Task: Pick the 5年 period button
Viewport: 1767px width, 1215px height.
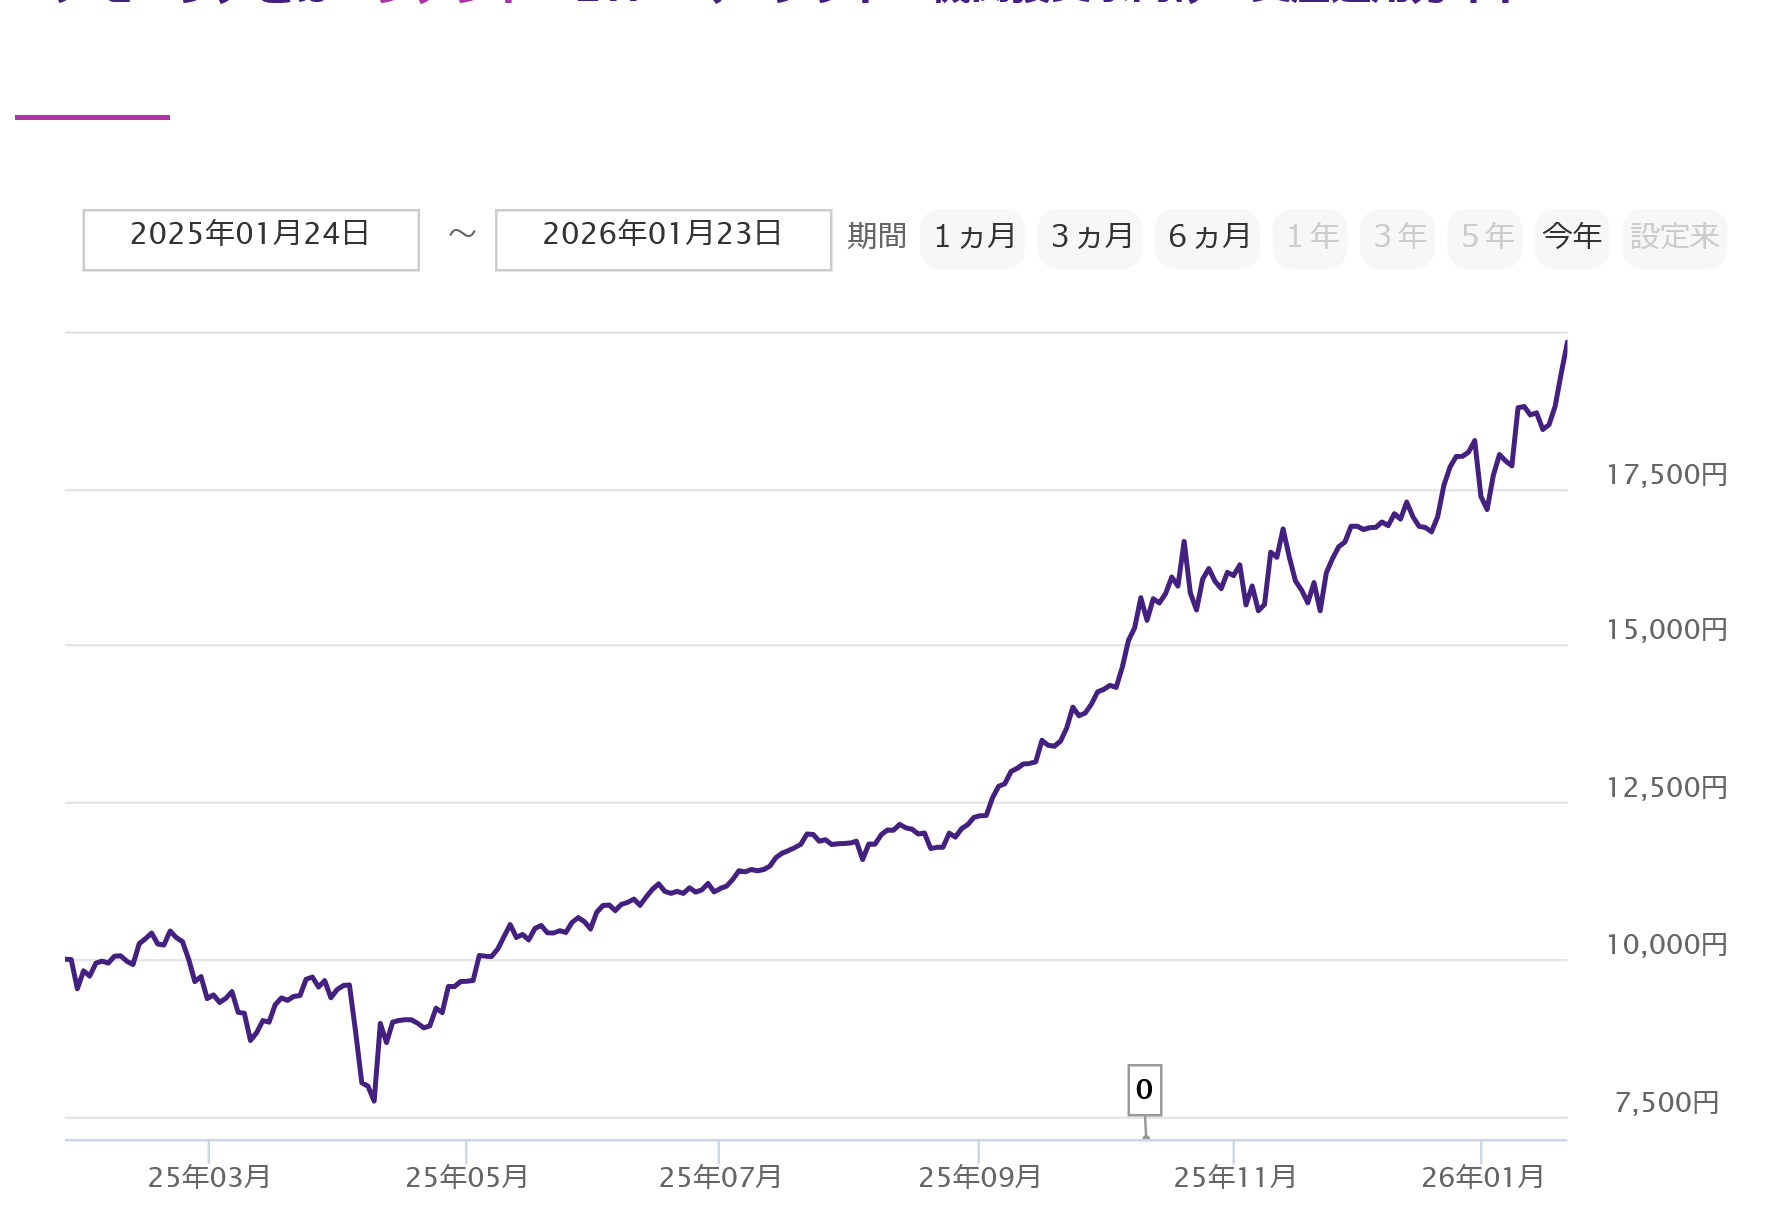Action: pyautogui.click(x=1485, y=238)
